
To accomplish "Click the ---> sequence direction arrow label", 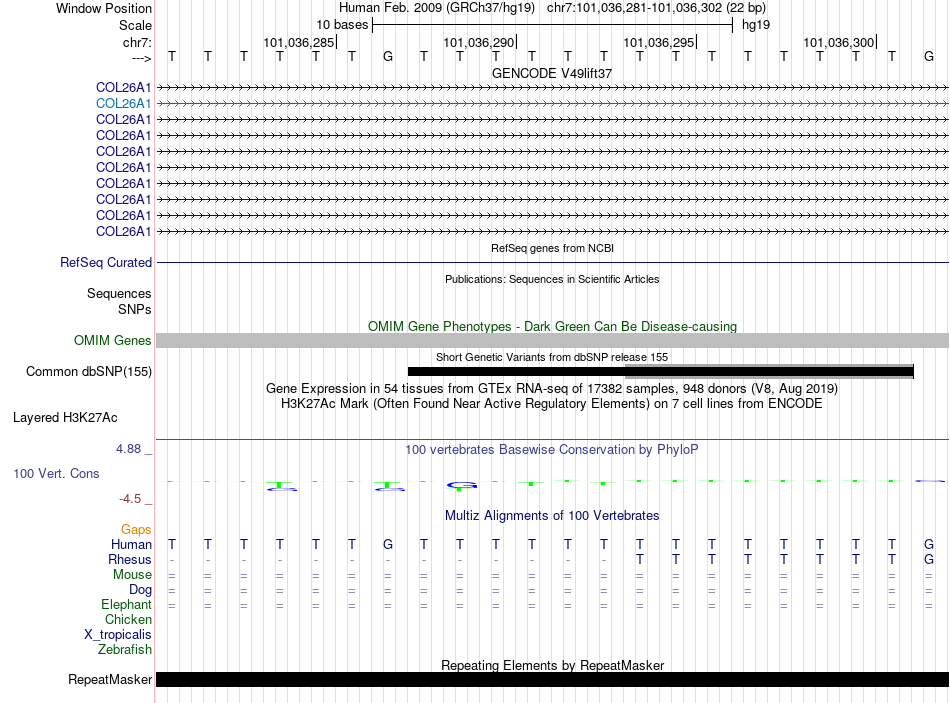I will tap(141, 58).
